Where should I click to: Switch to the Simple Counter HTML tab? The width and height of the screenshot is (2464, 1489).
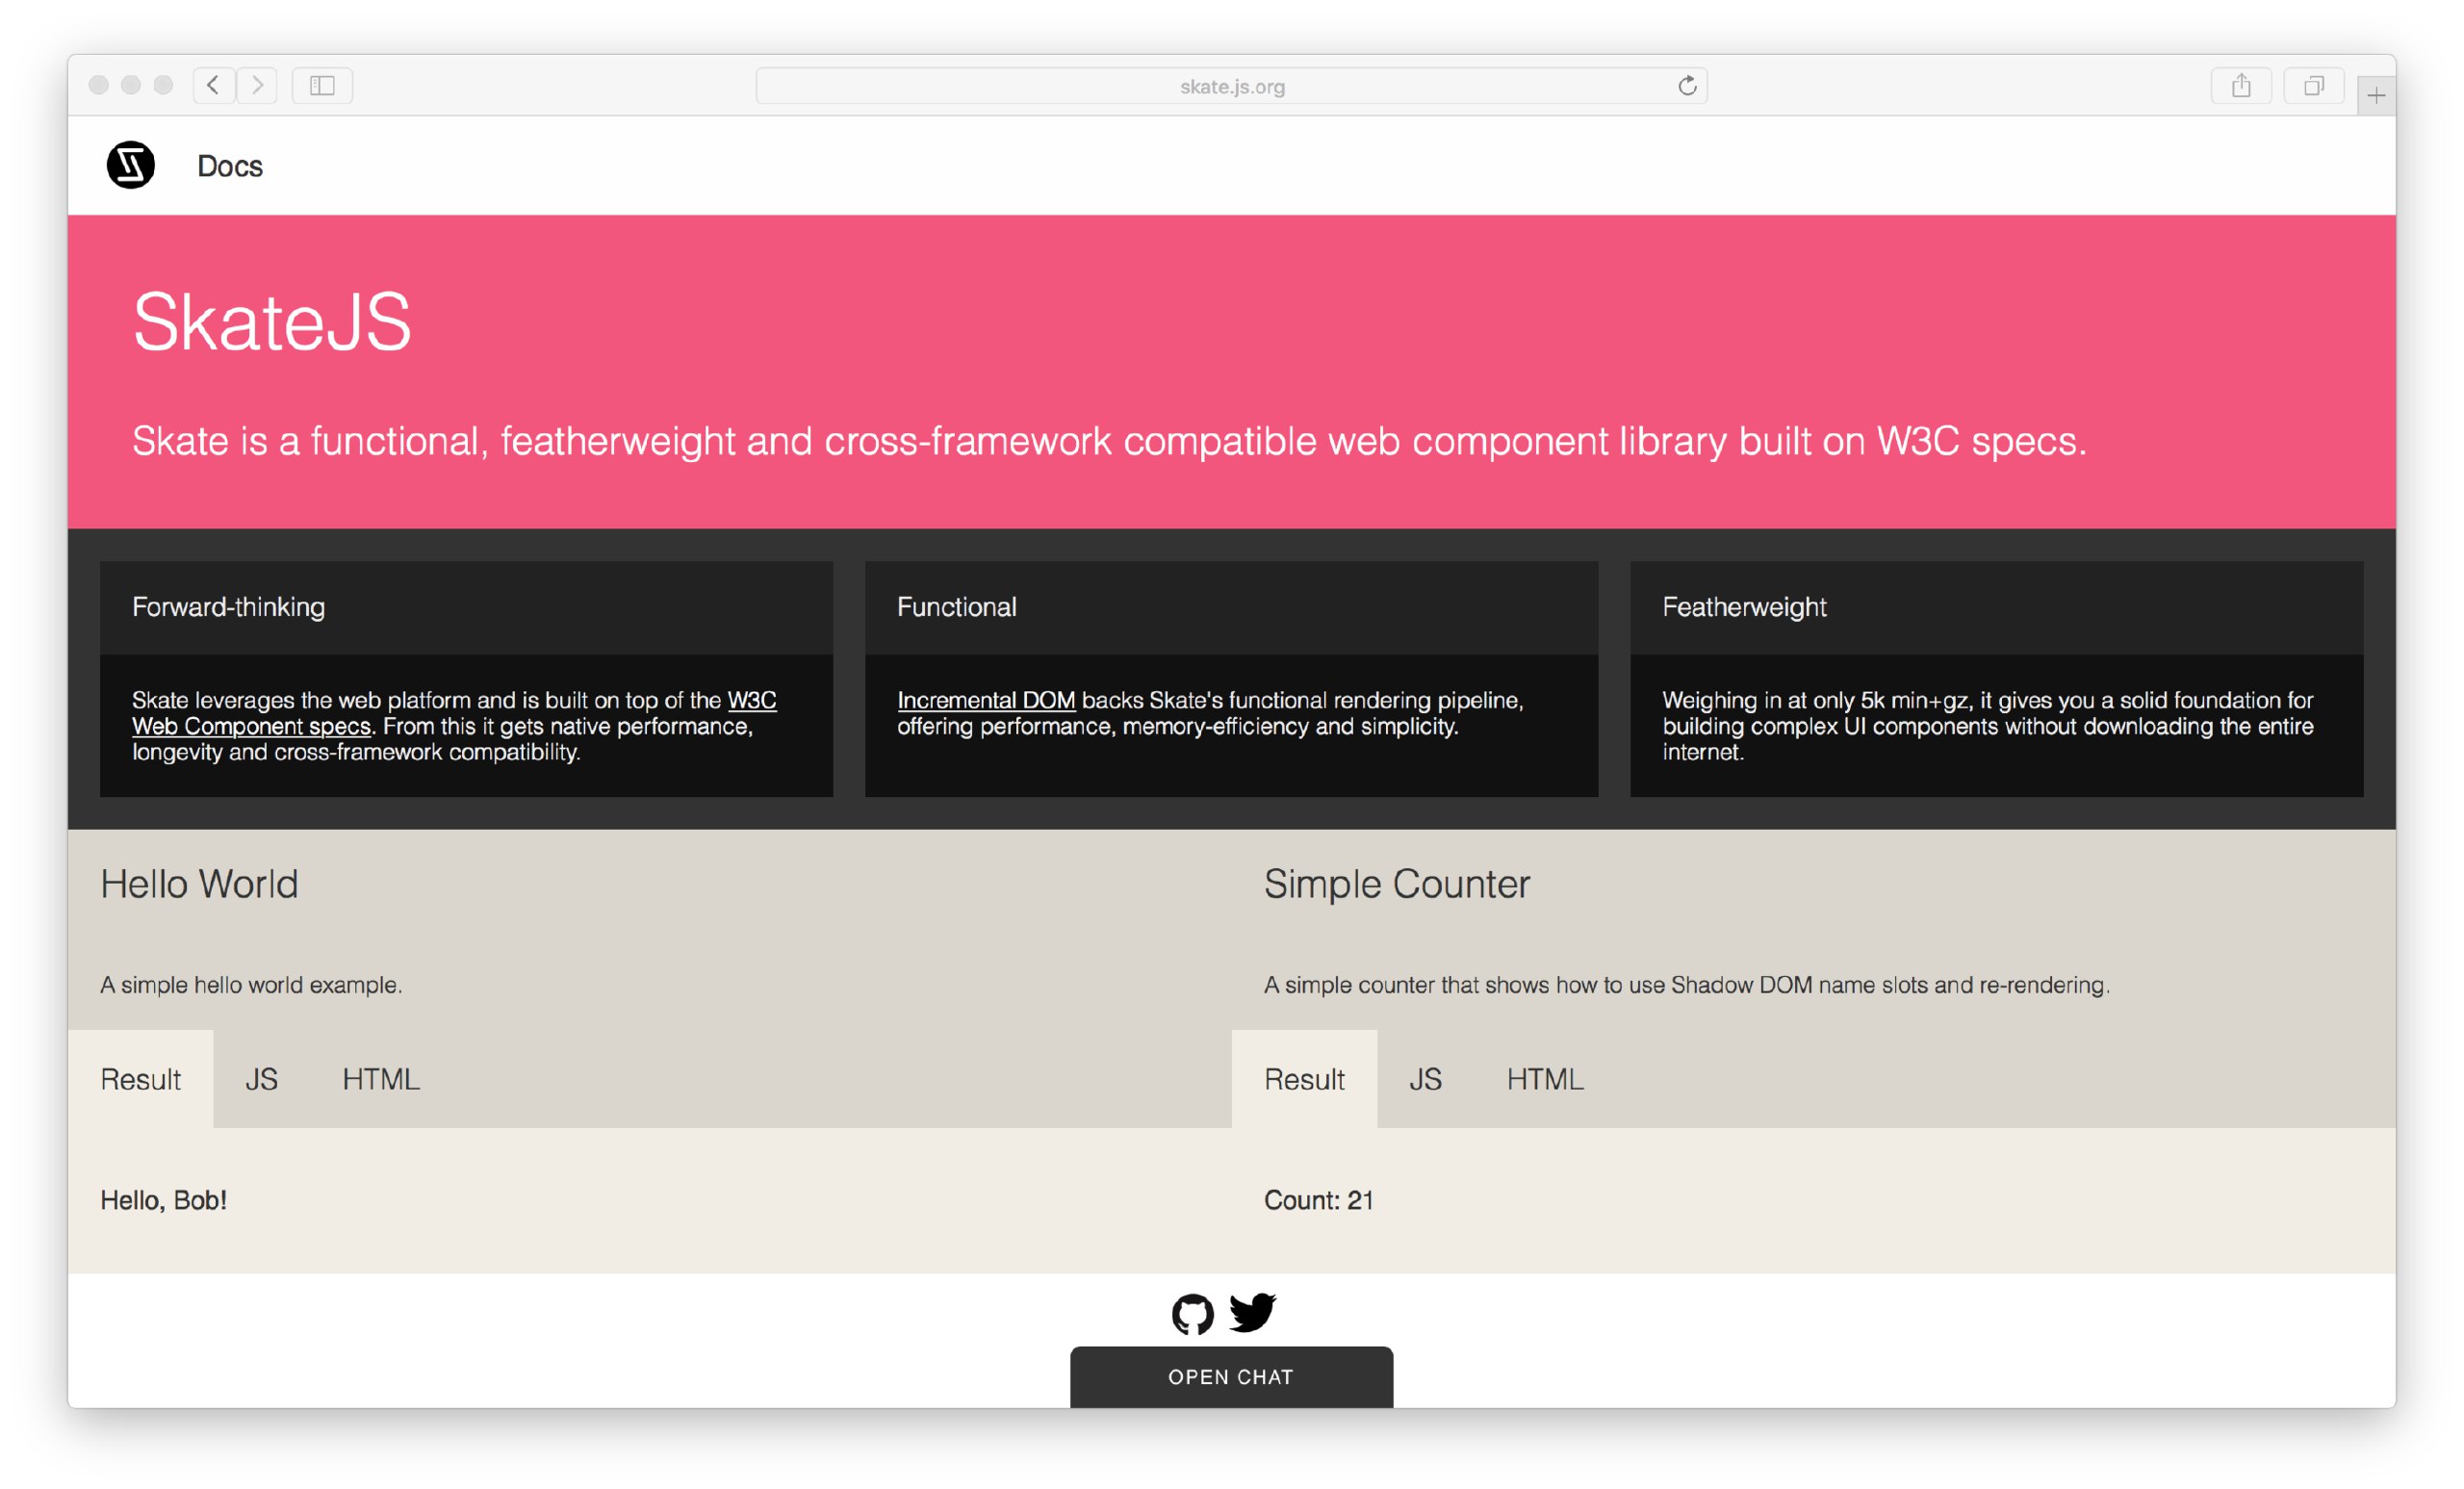point(1545,1079)
